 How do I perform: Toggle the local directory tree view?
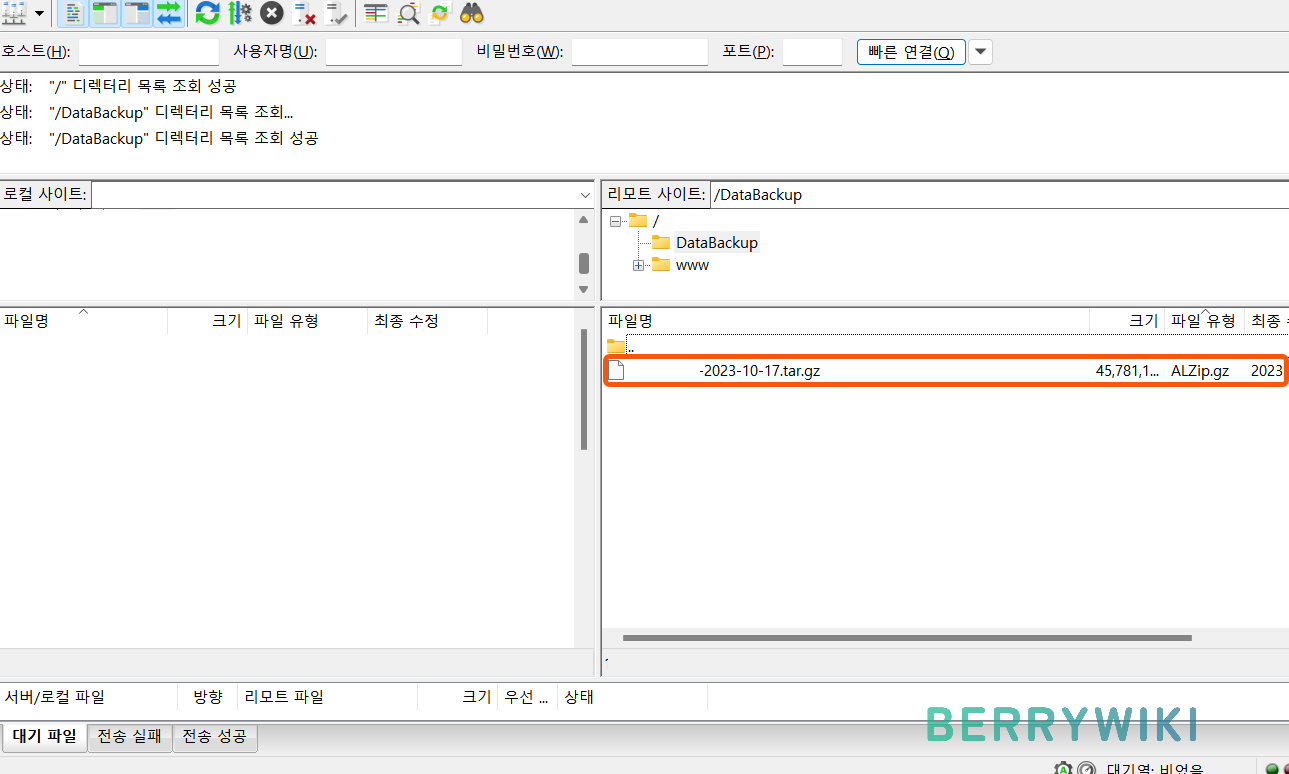(104, 13)
